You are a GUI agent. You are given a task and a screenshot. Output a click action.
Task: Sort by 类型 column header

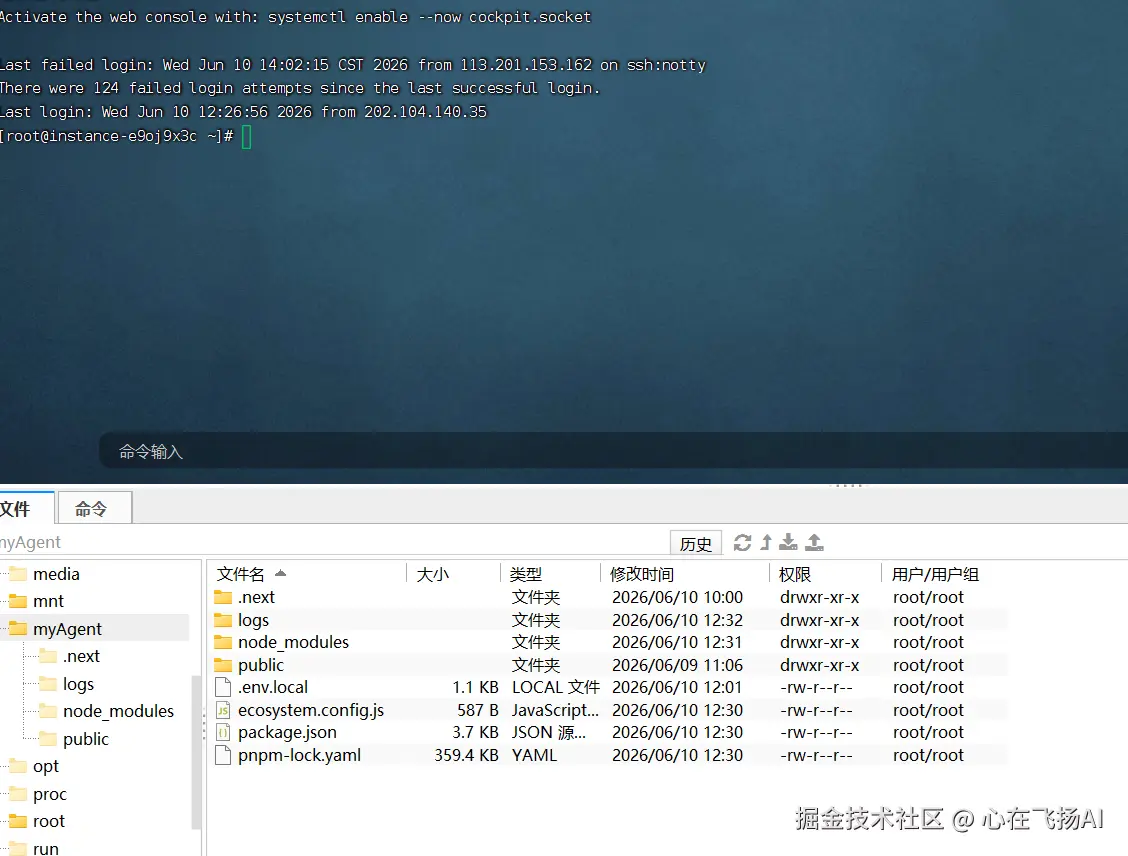(x=550, y=574)
